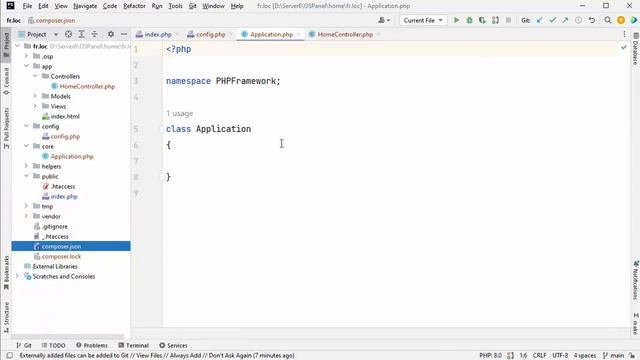Open the Commit tool window
This screenshot has height=360, width=640.
pyautogui.click(x=6, y=81)
